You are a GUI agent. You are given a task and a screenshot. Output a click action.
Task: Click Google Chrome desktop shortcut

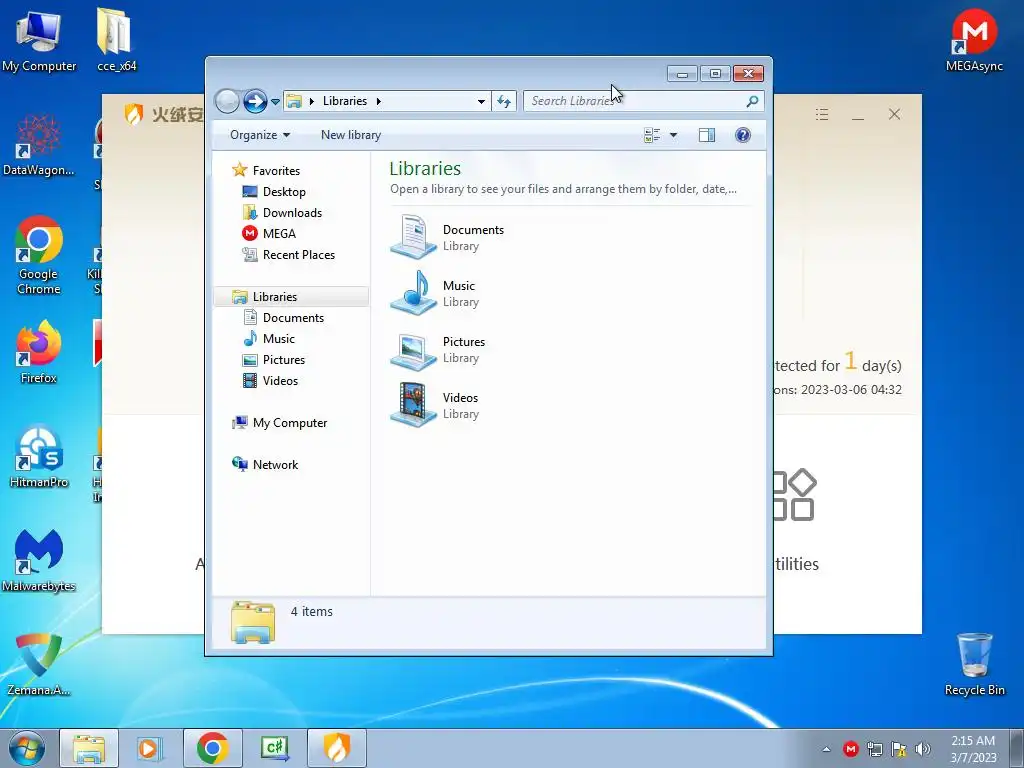point(39,255)
